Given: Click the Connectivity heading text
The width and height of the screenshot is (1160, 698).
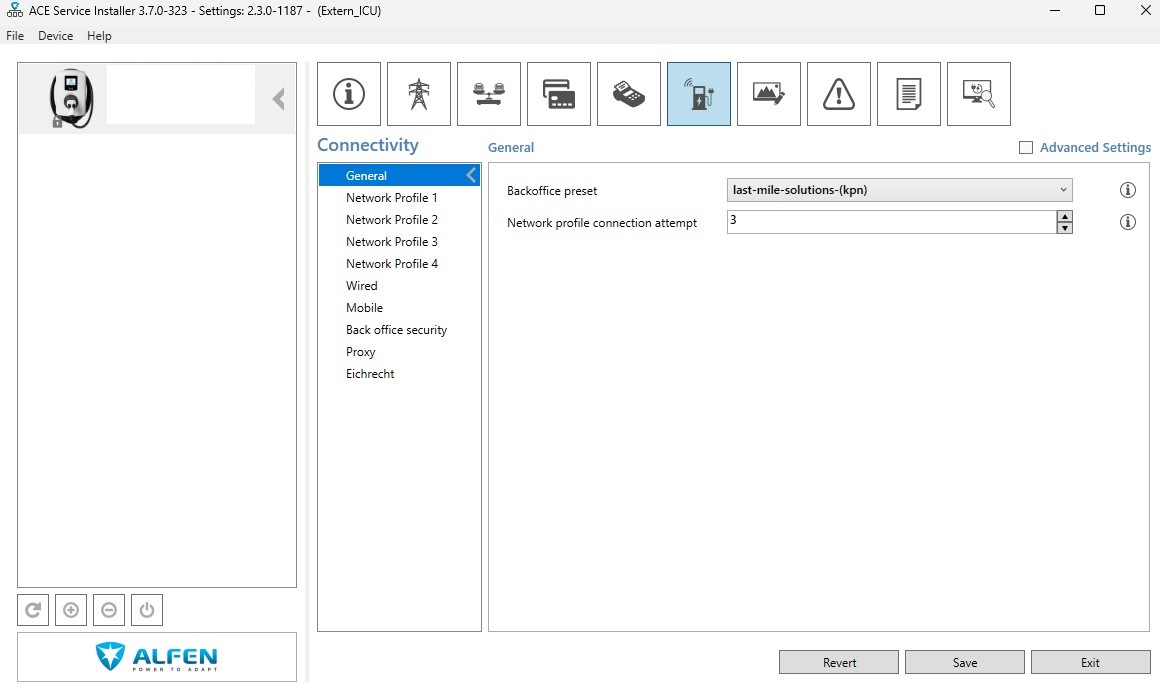Looking at the screenshot, I should (368, 145).
